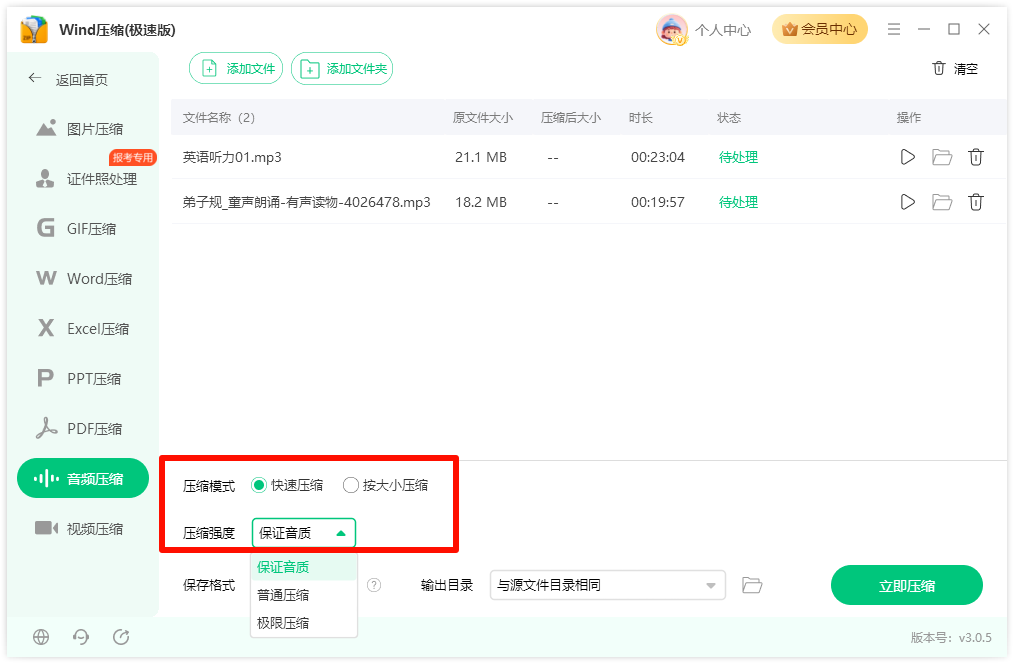
Task: Open folder for the 弟子规 mp3 row
Action: tap(942, 202)
